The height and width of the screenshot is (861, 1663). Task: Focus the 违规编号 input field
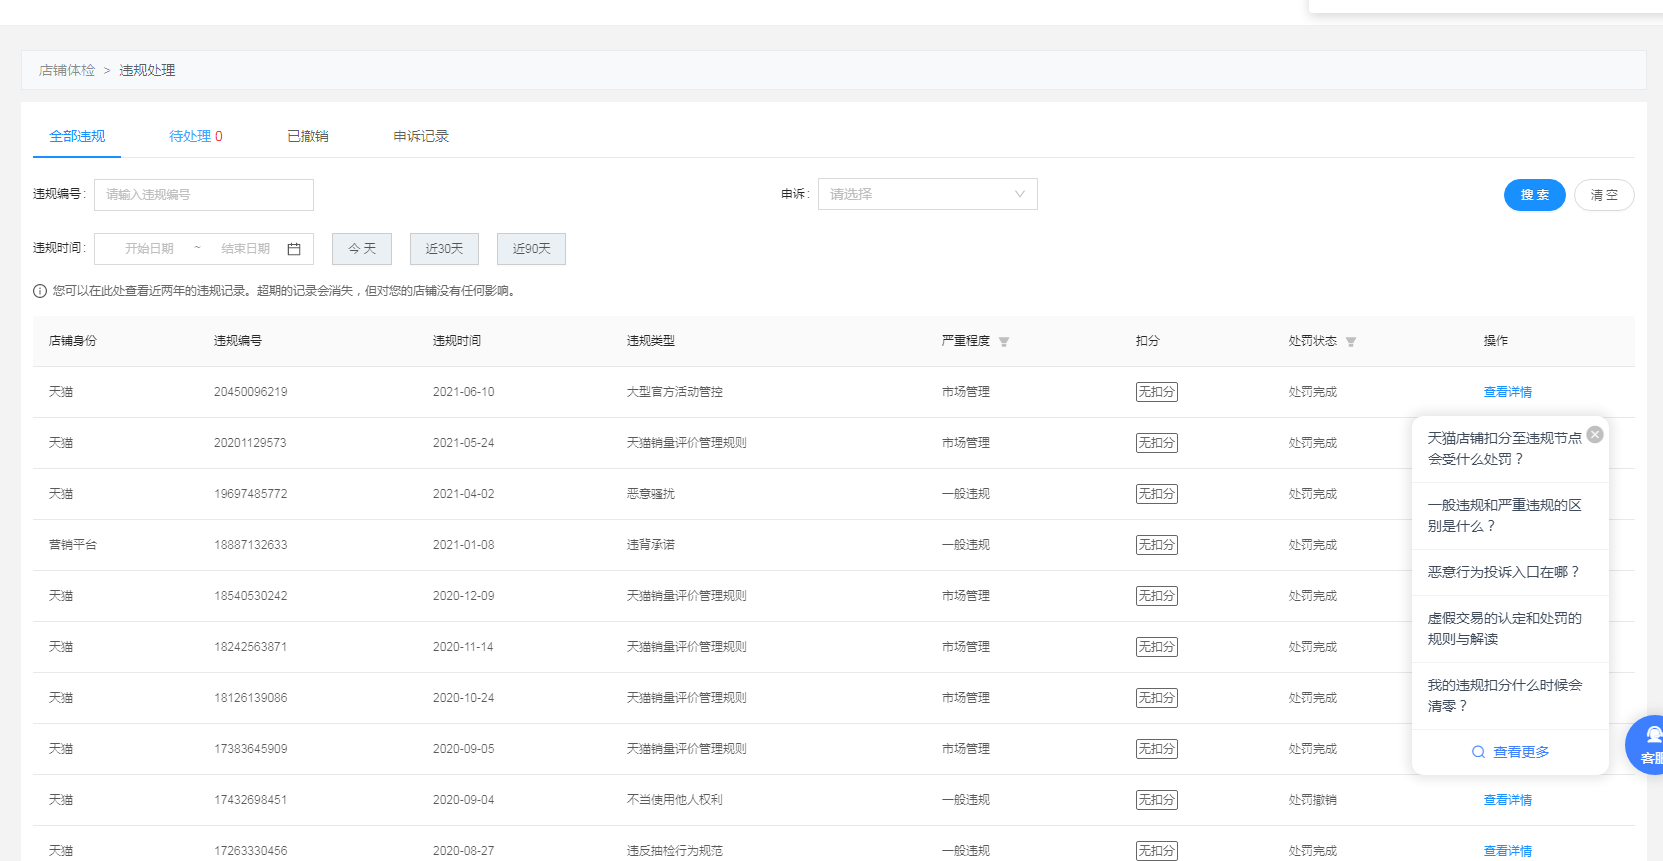[204, 195]
